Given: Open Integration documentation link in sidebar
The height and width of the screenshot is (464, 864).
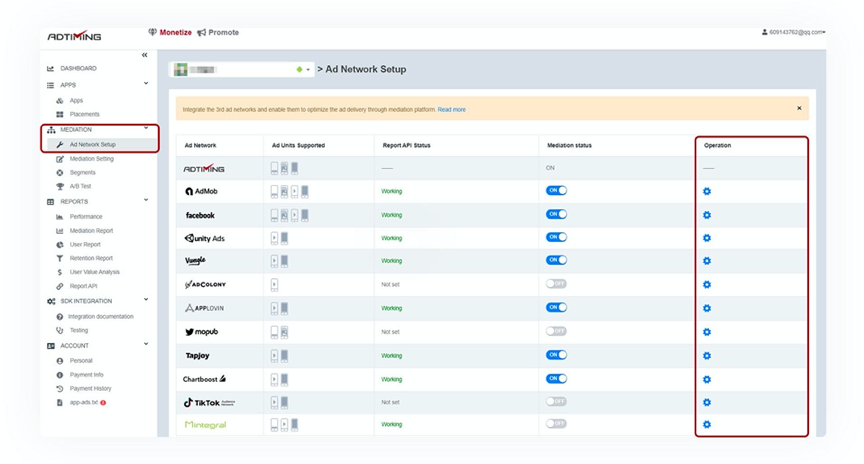Looking at the screenshot, I should coord(101,316).
